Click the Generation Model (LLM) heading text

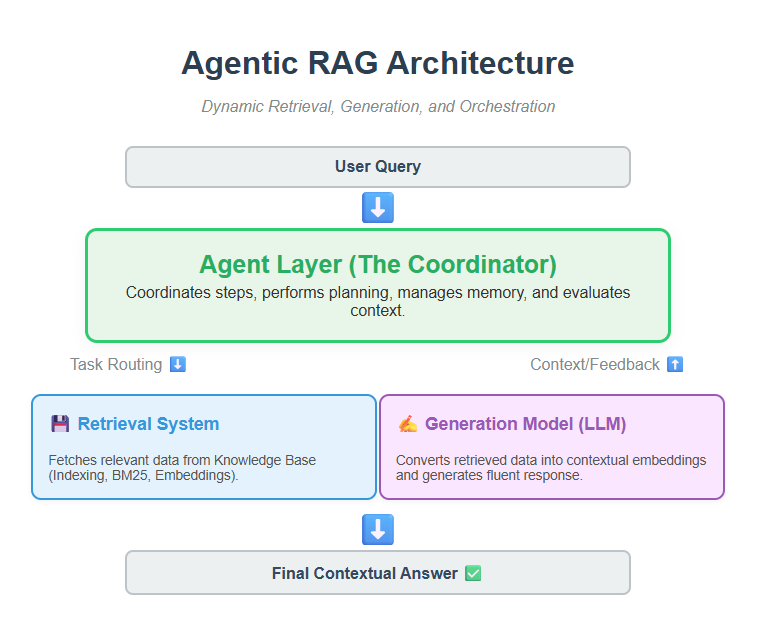point(525,424)
